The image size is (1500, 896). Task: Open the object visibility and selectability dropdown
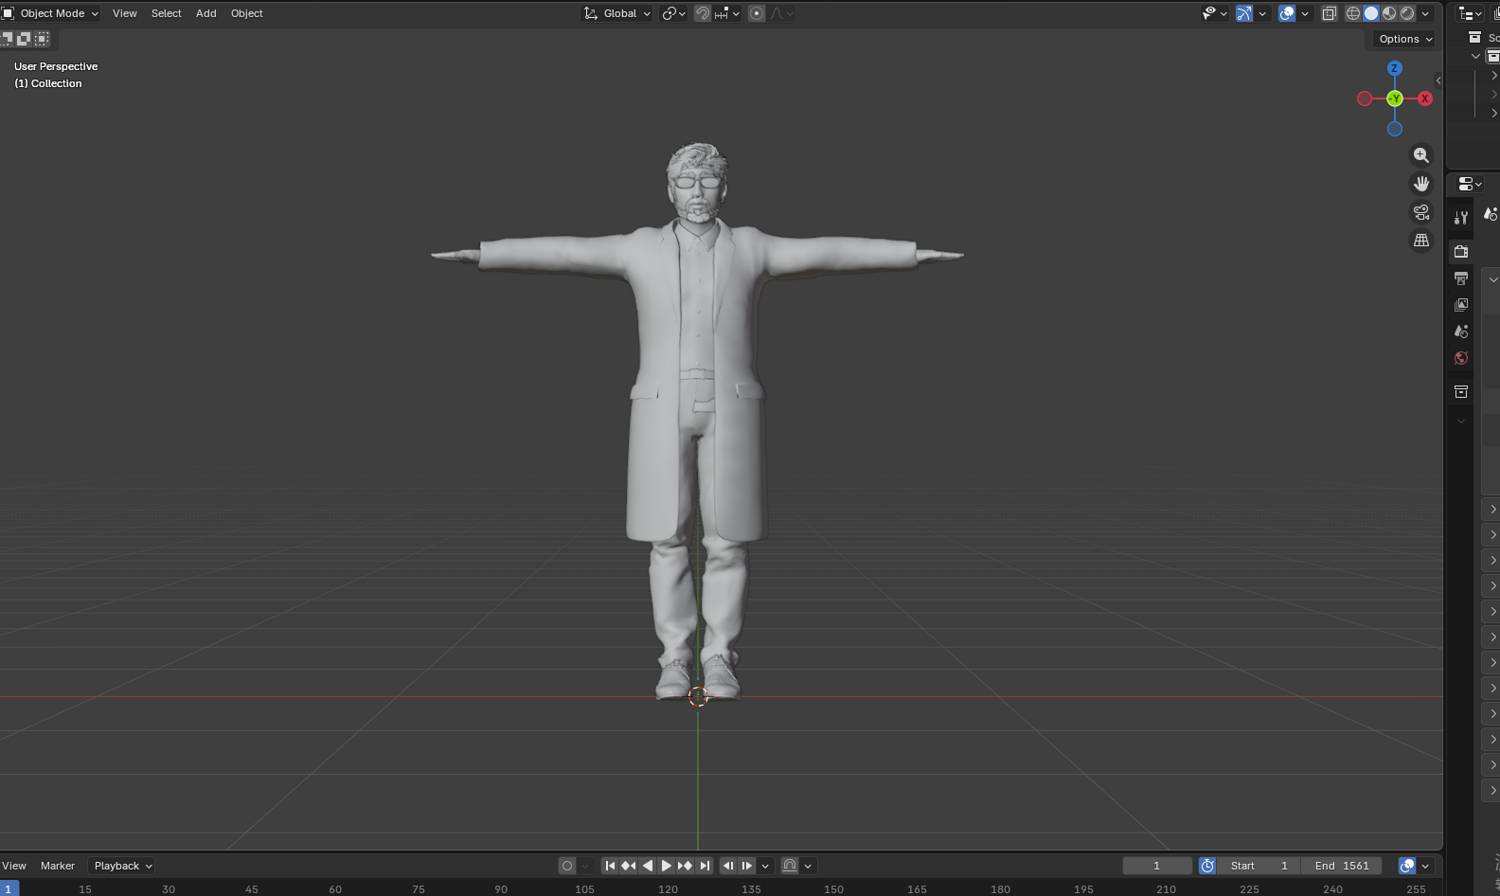[1214, 13]
